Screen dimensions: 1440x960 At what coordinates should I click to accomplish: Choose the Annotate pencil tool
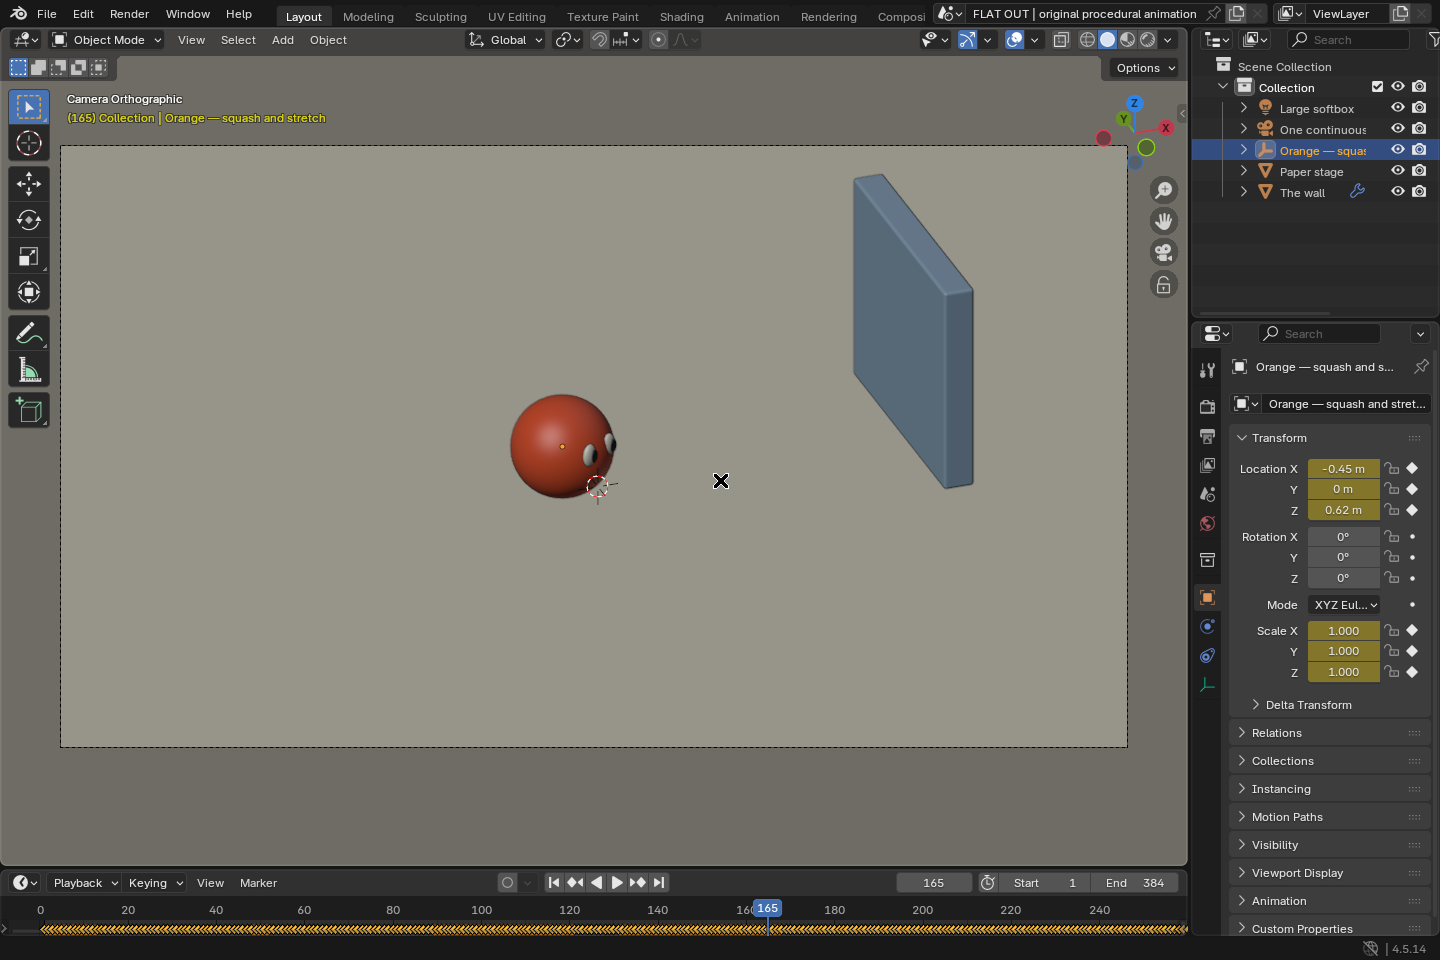29,332
